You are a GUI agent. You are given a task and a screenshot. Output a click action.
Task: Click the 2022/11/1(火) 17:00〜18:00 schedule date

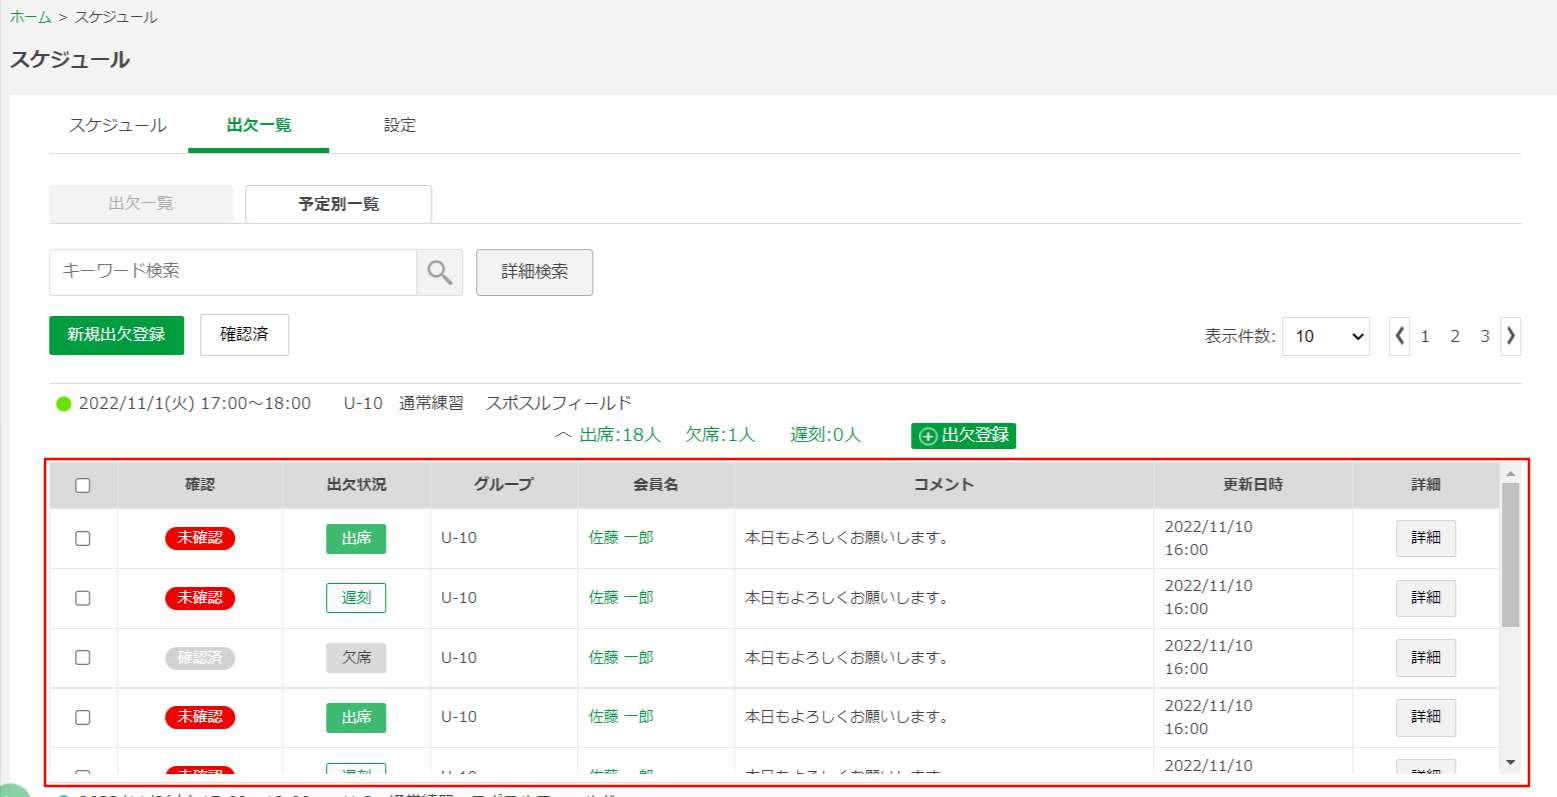click(195, 404)
